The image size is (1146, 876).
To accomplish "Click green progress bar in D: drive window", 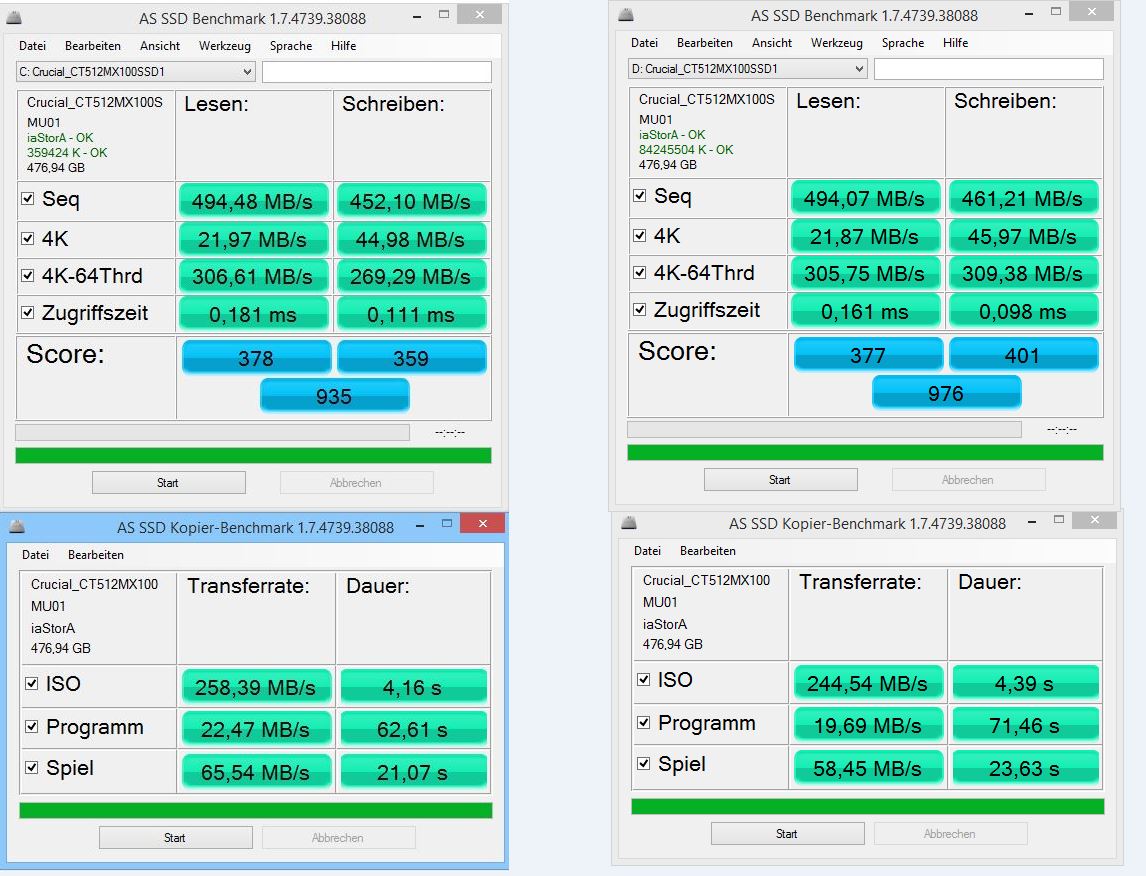I will tap(865, 452).
